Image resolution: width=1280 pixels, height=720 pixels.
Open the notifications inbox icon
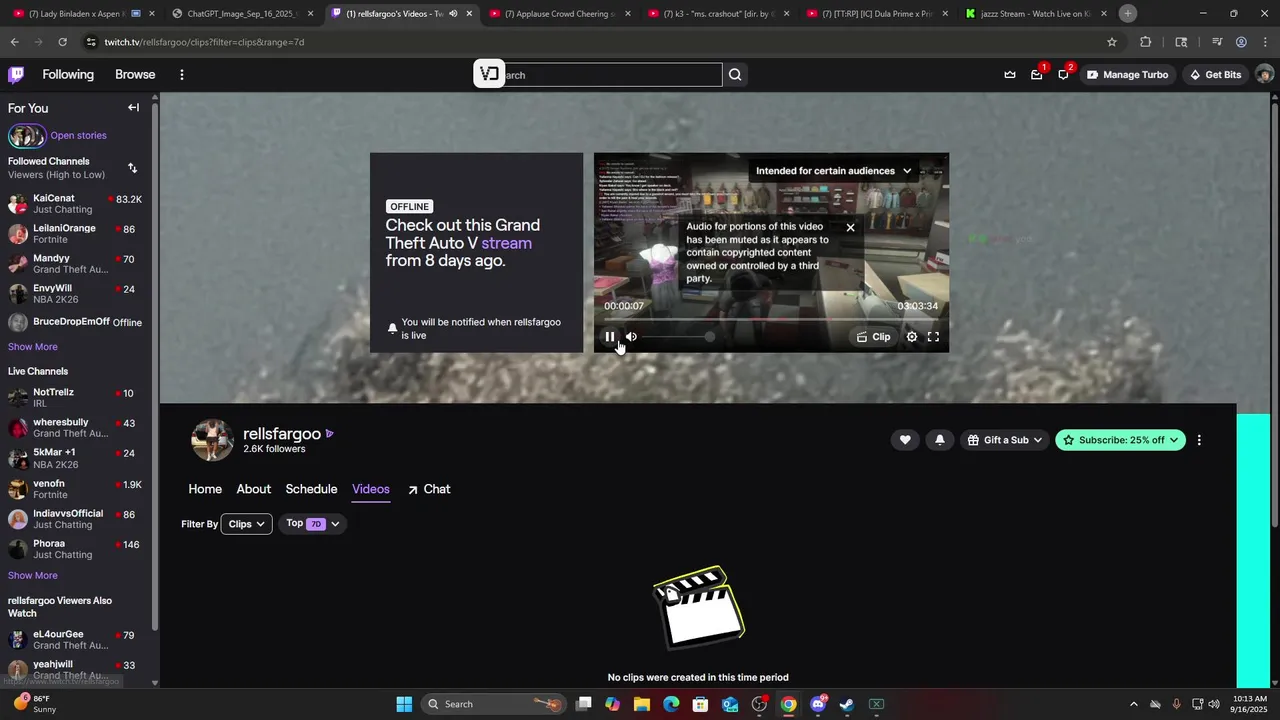pos(1036,75)
